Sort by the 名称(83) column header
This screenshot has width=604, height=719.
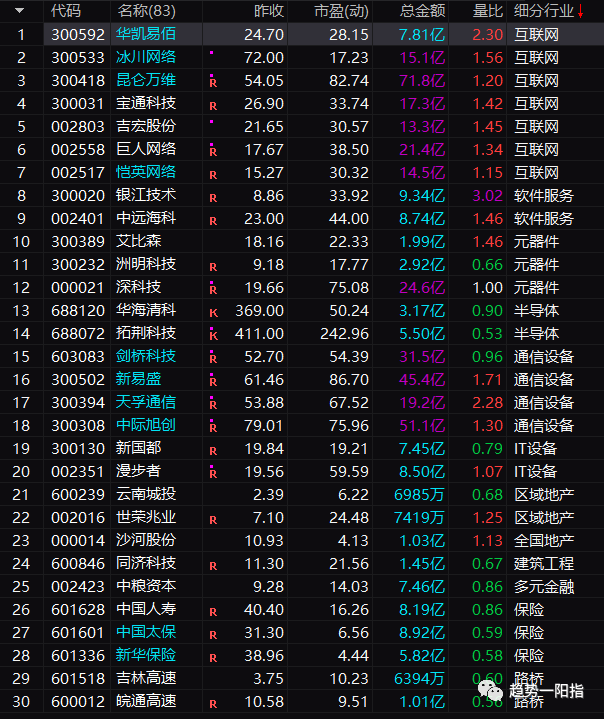[x=146, y=11]
